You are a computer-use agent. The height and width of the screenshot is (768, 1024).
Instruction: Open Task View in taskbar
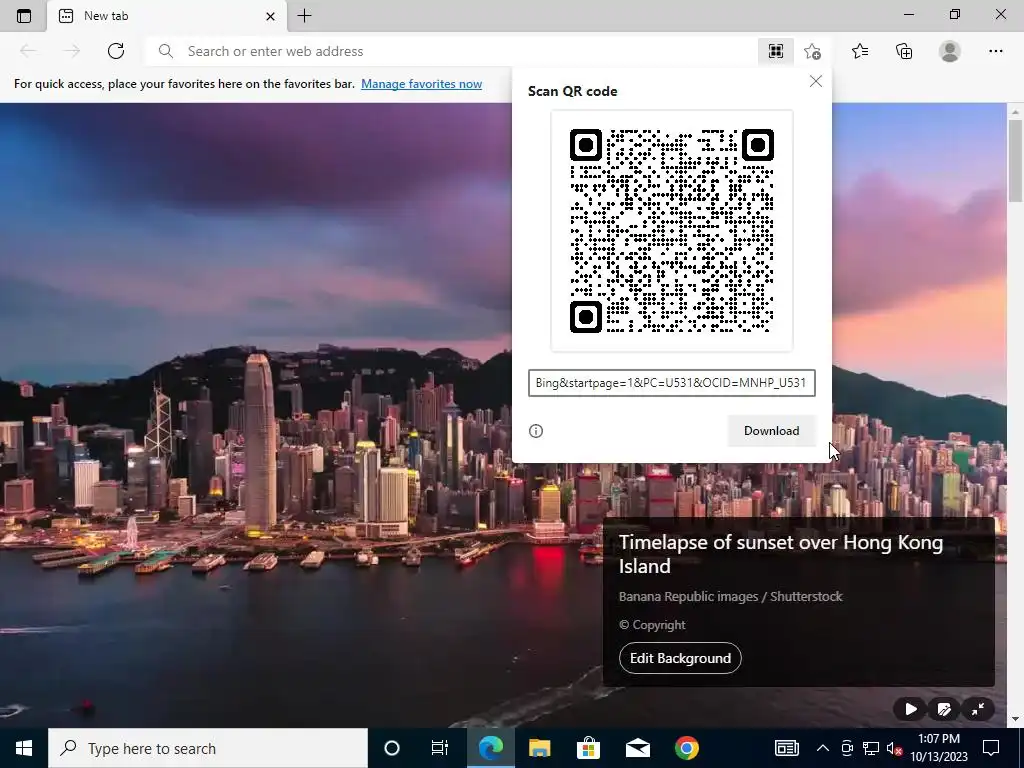(440, 748)
